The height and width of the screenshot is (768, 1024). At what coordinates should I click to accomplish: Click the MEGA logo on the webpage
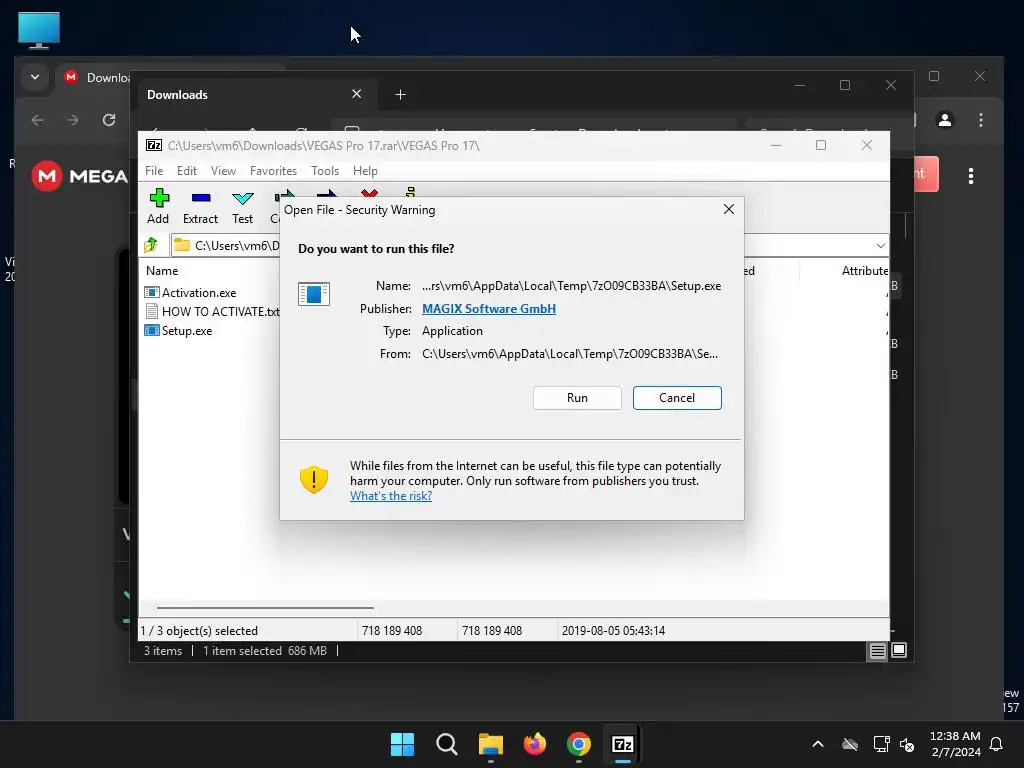pyautogui.click(x=80, y=176)
